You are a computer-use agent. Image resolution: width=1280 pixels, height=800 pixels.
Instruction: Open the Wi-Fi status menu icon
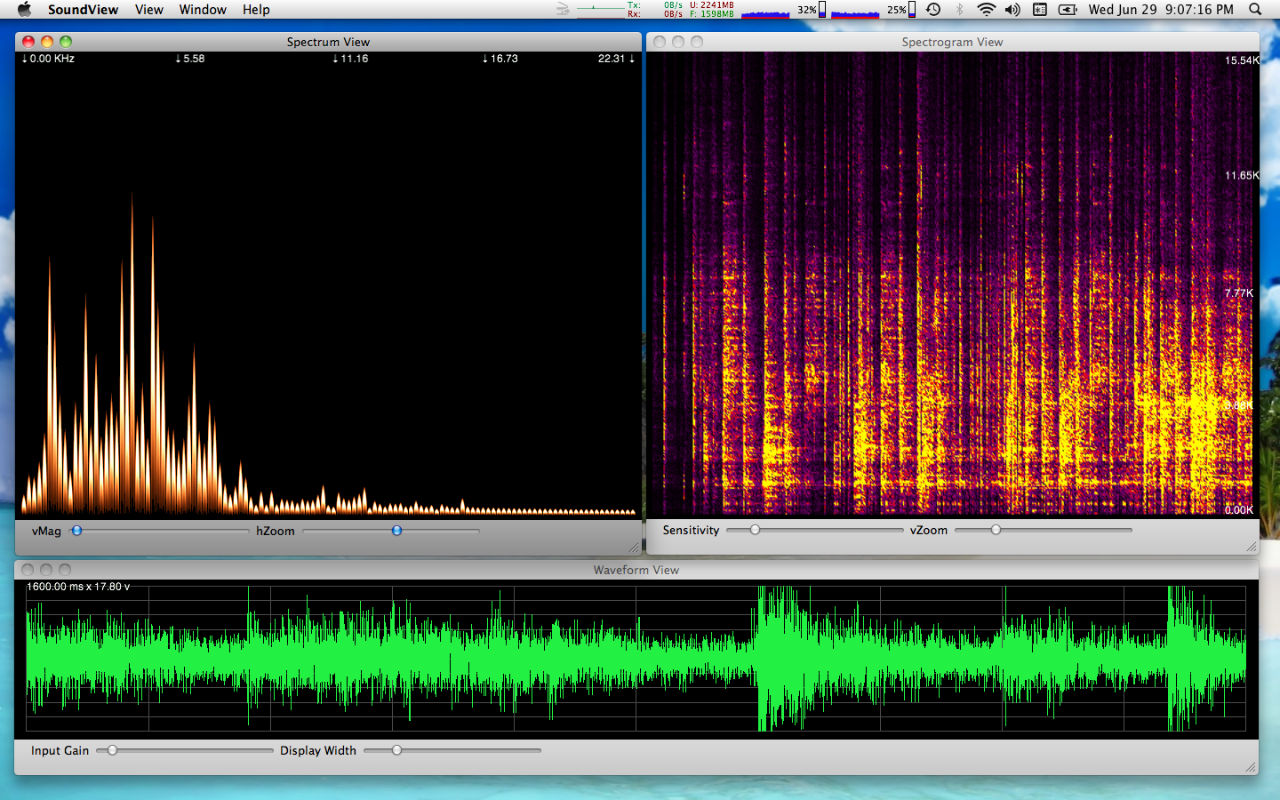(986, 9)
